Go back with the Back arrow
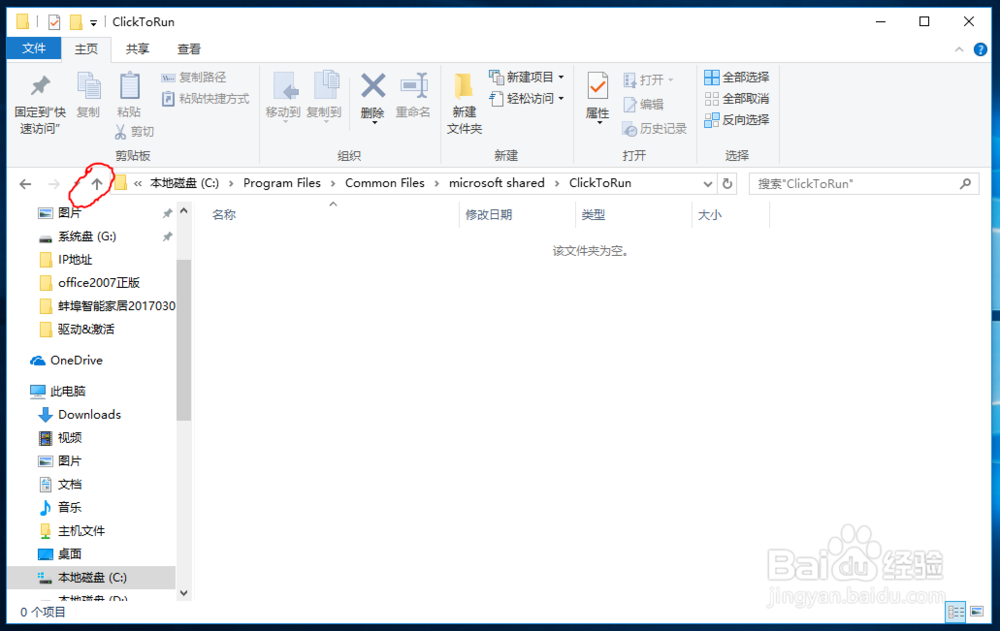The height and width of the screenshot is (631, 1000). (x=26, y=184)
